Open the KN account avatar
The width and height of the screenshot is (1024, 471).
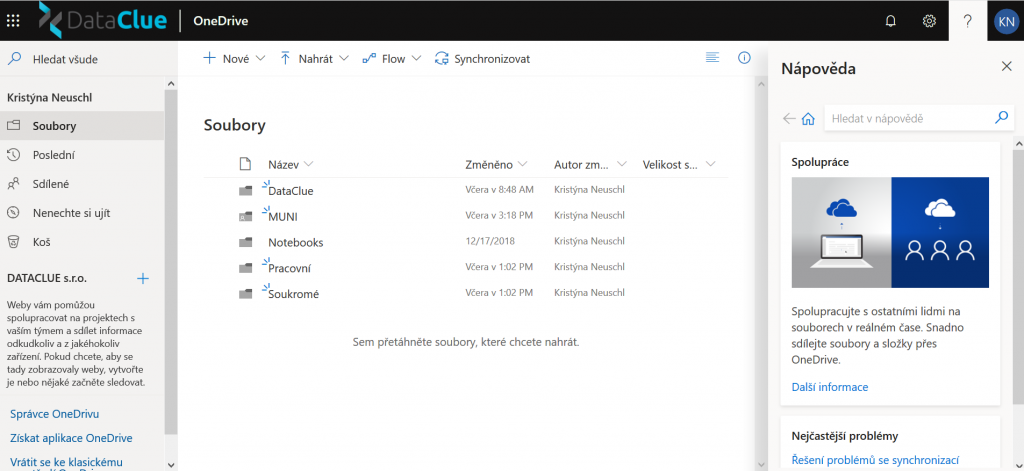click(x=1006, y=21)
